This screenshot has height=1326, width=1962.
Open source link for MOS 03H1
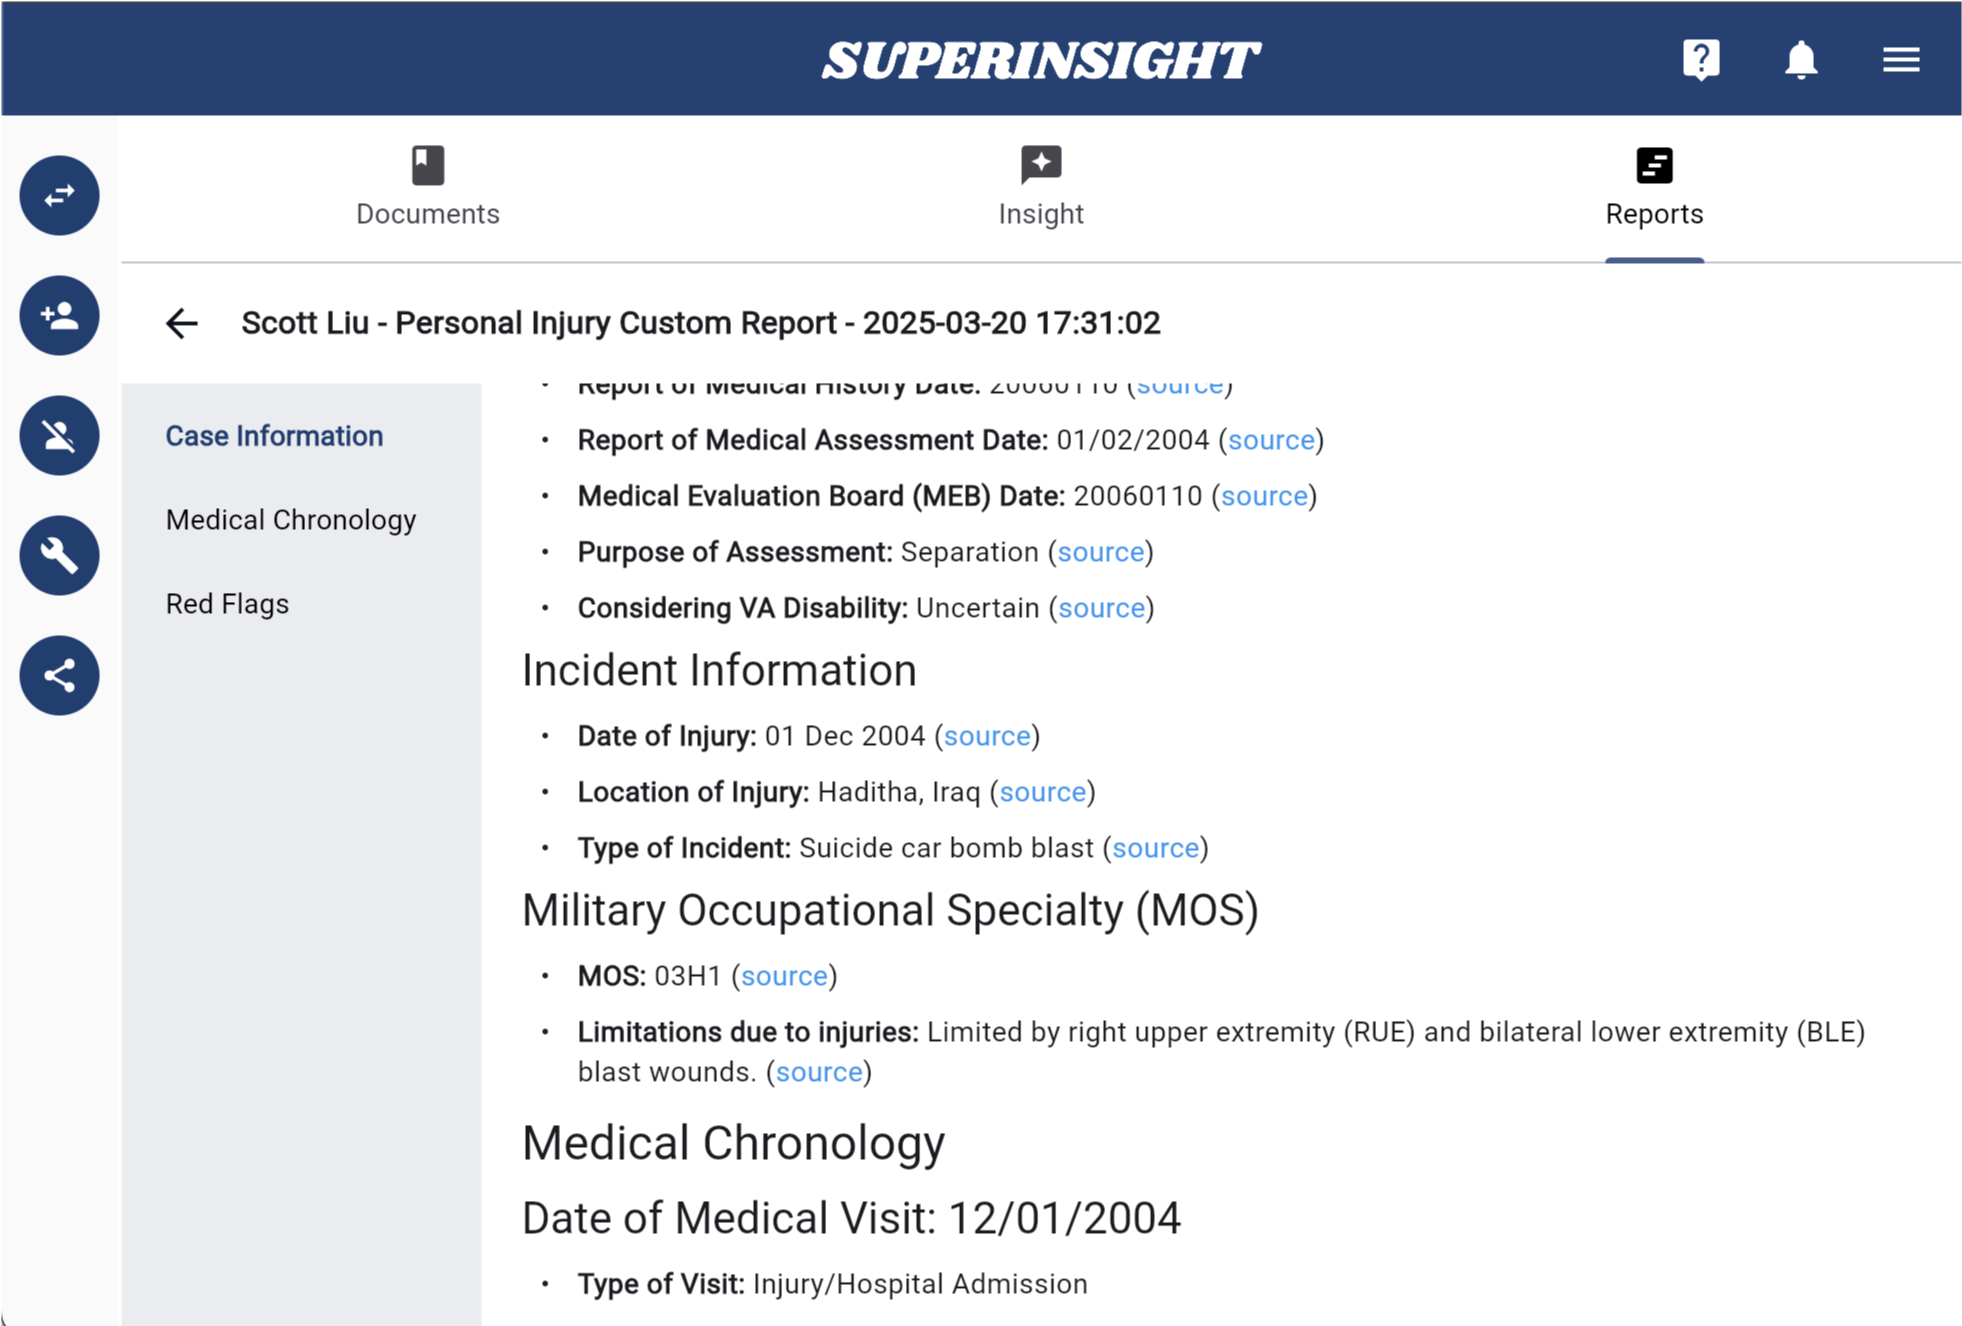click(x=784, y=976)
